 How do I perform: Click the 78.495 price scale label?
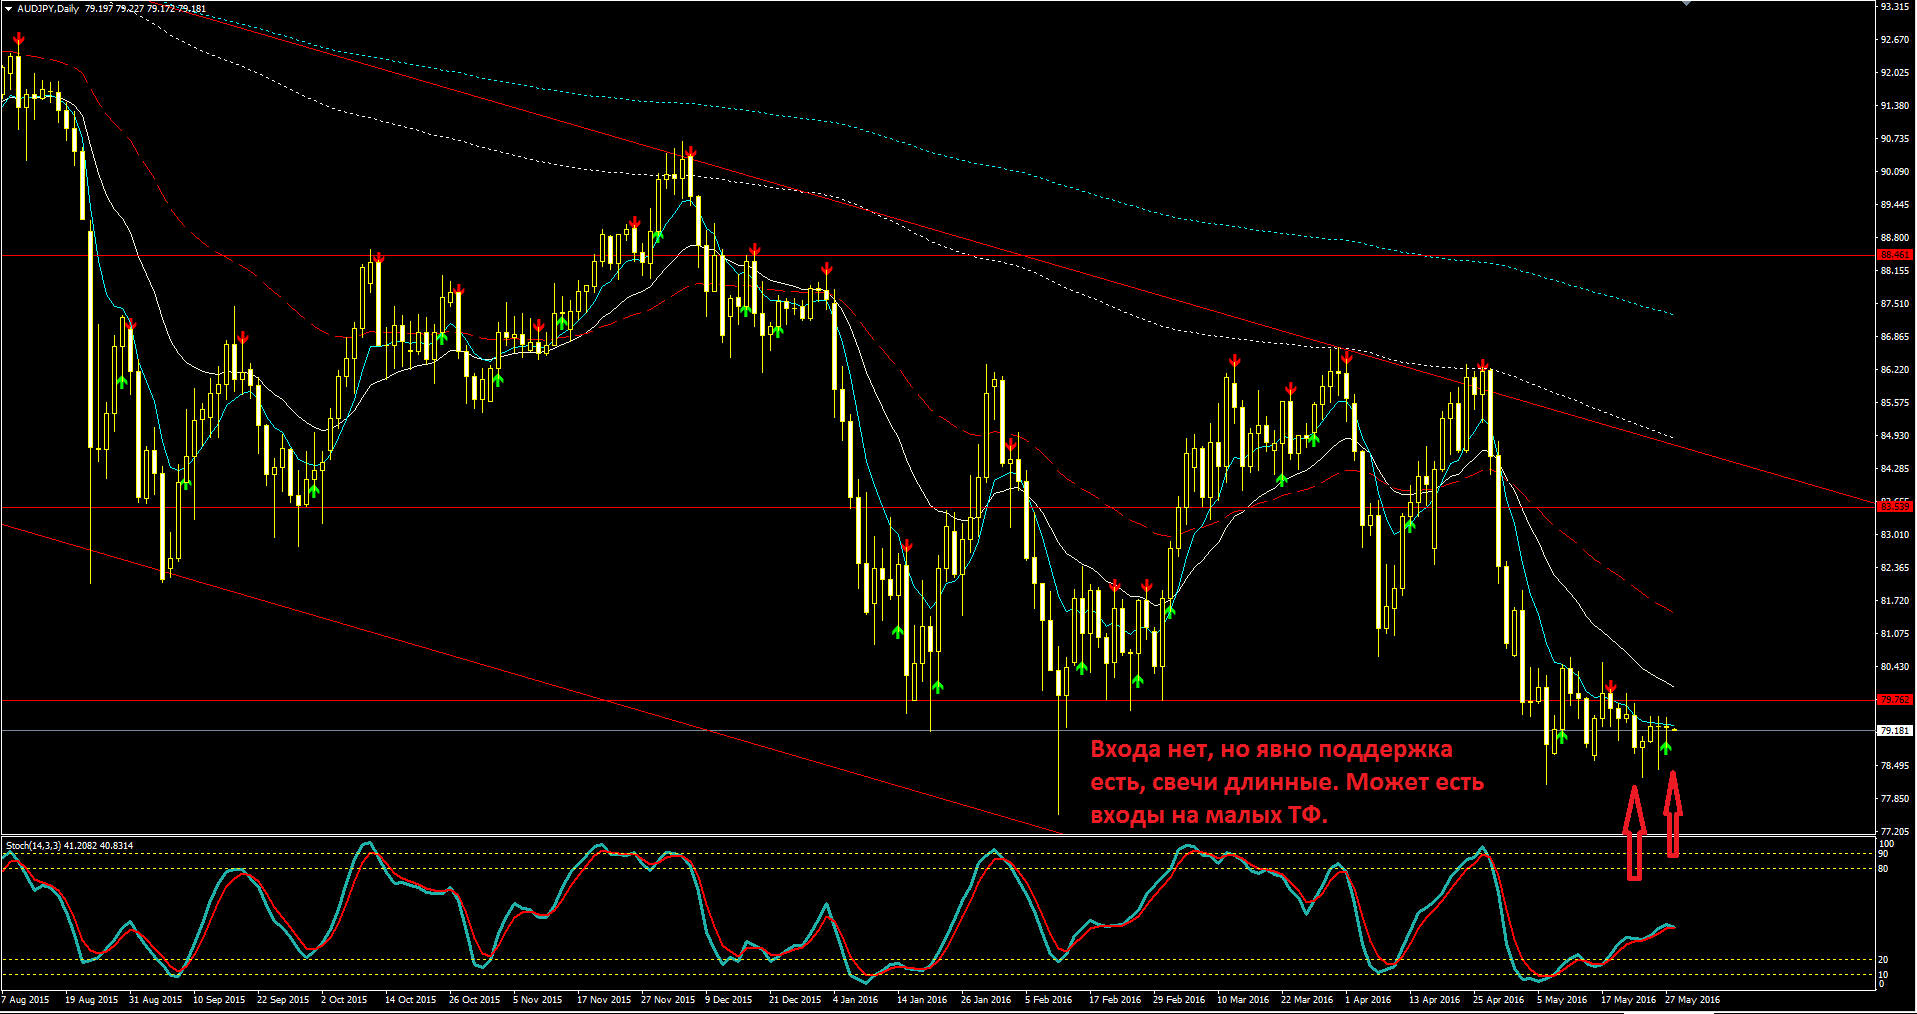click(1895, 766)
